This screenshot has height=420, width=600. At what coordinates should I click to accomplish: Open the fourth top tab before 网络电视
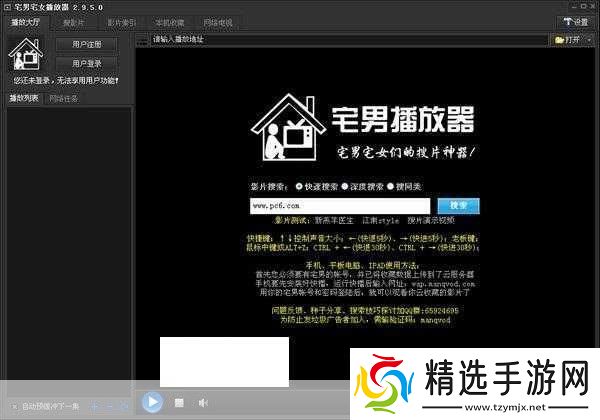click(x=169, y=23)
